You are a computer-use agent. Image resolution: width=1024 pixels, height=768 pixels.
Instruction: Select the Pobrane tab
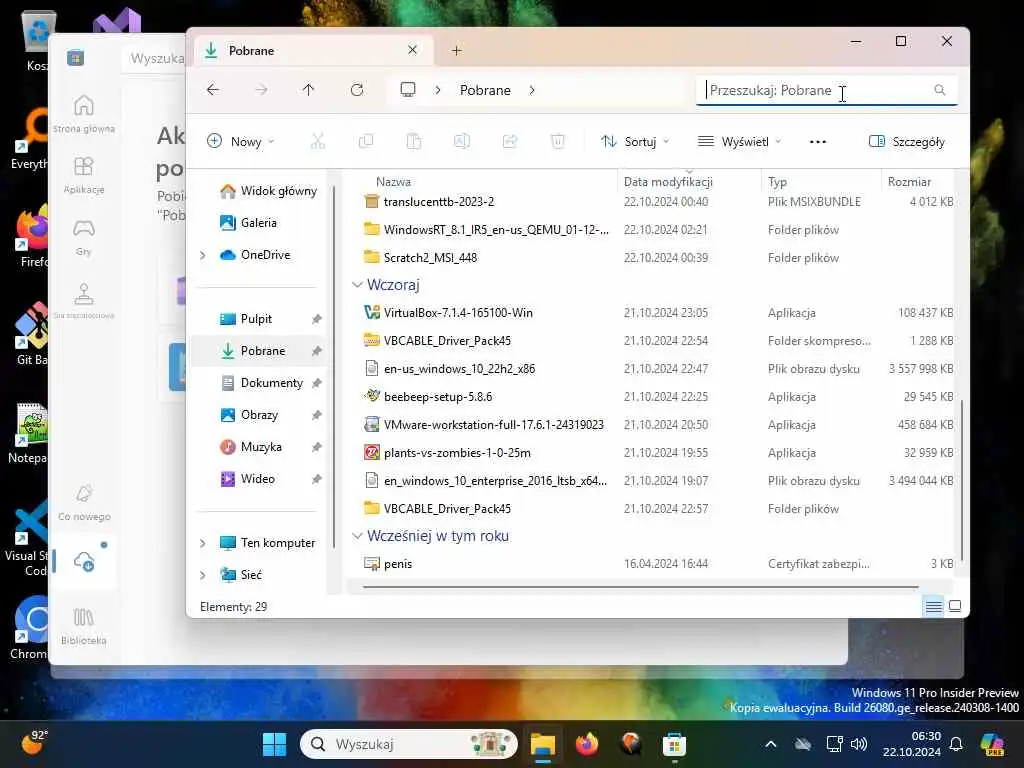click(313, 50)
